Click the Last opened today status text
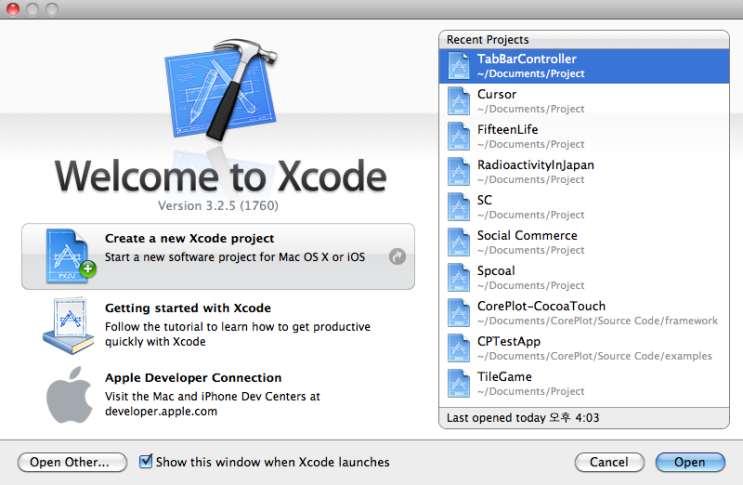The width and height of the screenshot is (743, 485). click(523, 418)
